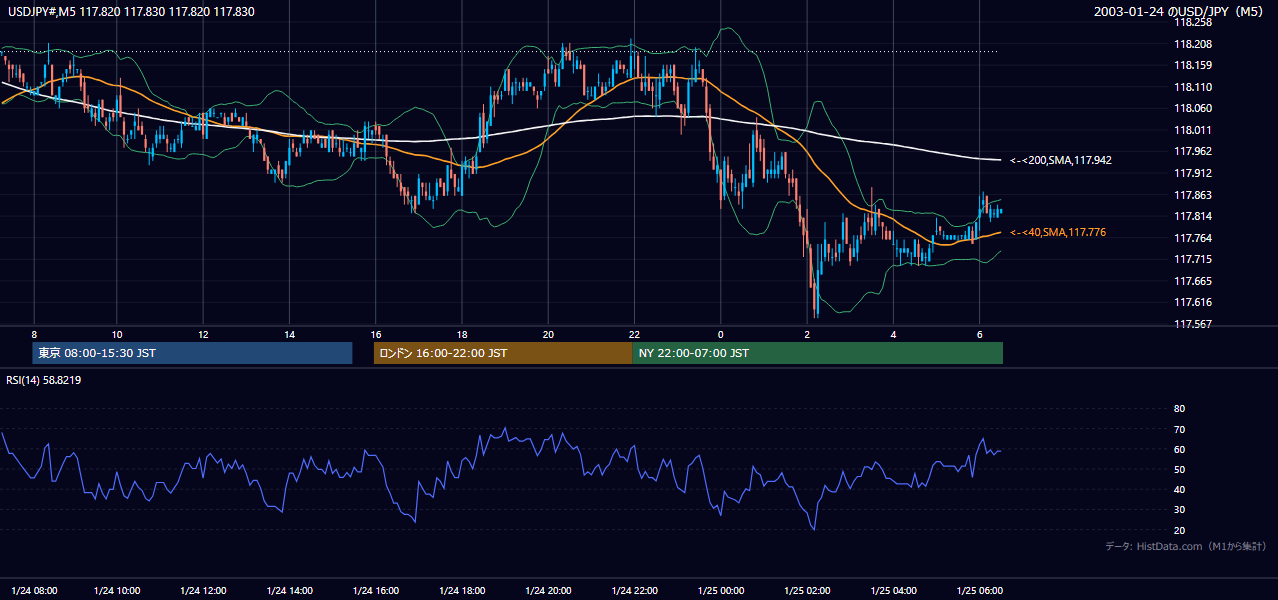This screenshot has height=600, width=1278.
Task: Click the 1/25 04:00 date label
Action: tap(893, 590)
